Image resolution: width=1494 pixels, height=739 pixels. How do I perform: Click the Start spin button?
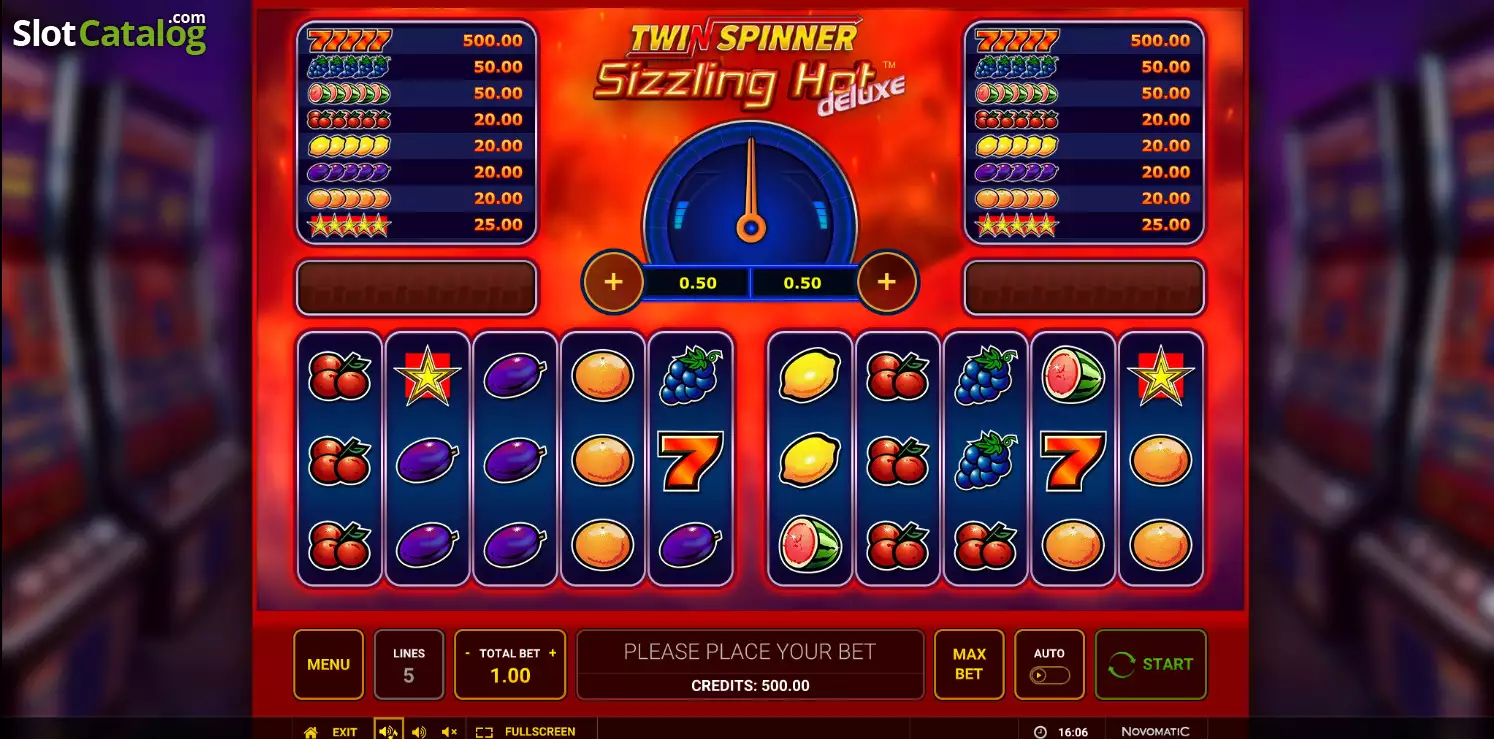(x=1151, y=664)
